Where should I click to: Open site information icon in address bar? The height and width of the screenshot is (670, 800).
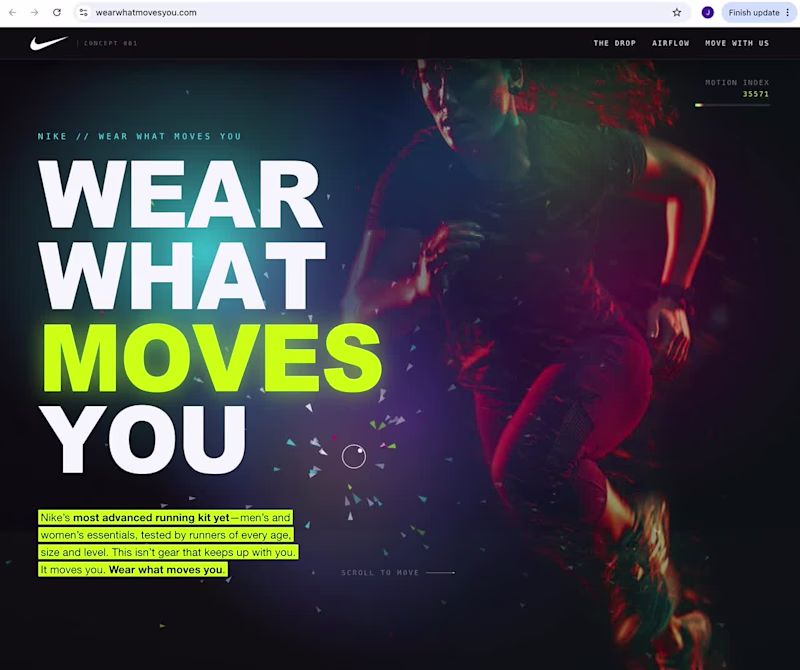84,12
